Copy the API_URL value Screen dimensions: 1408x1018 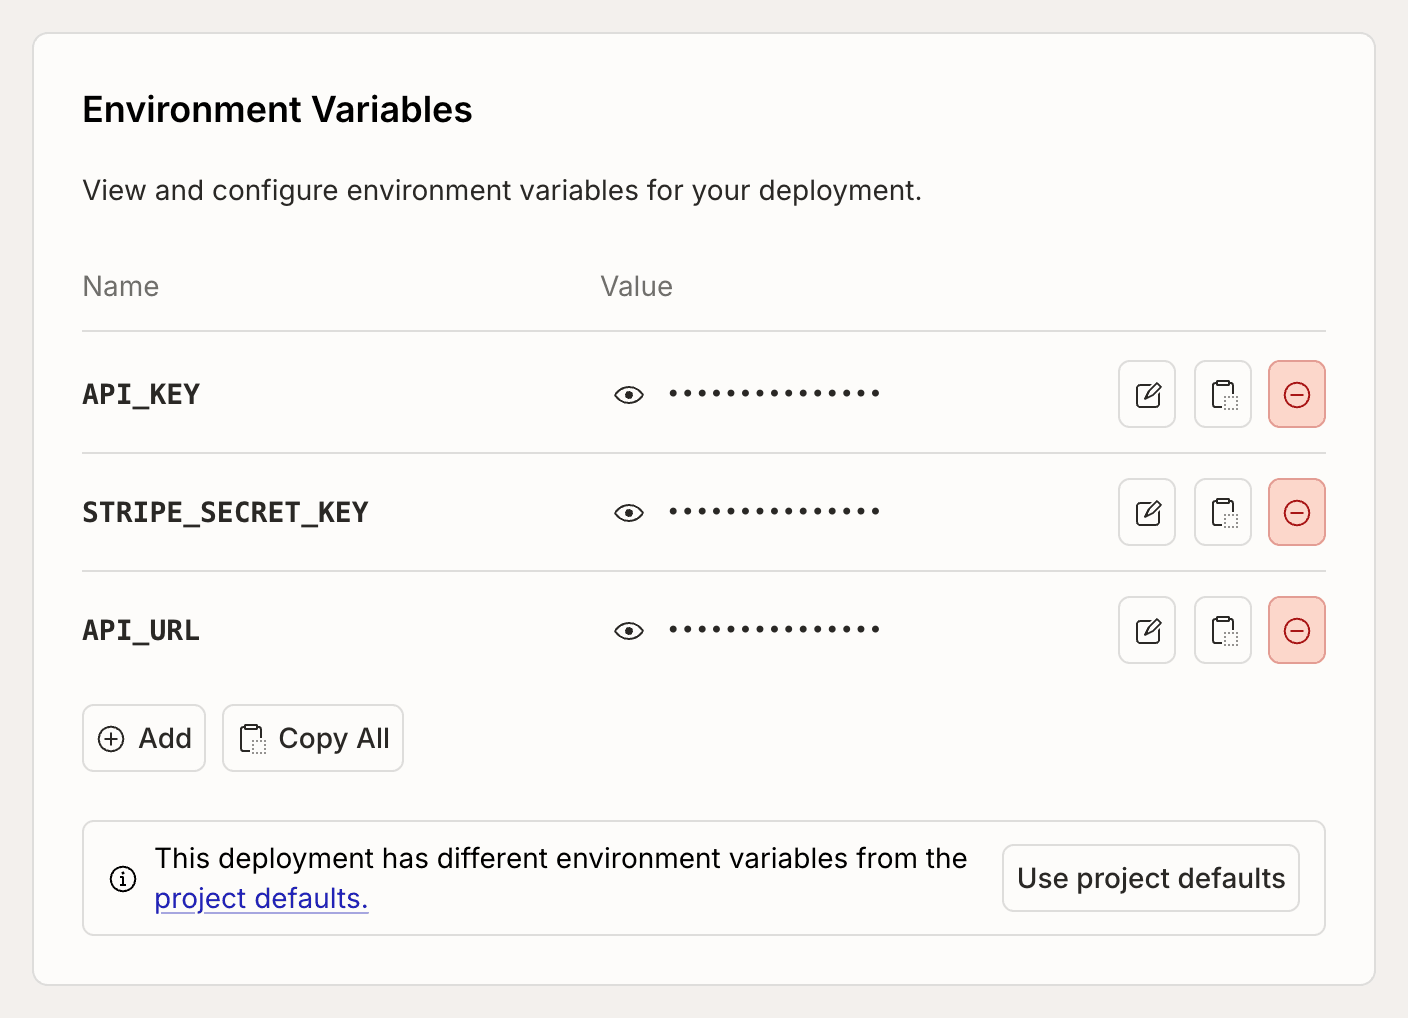(1223, 630)
